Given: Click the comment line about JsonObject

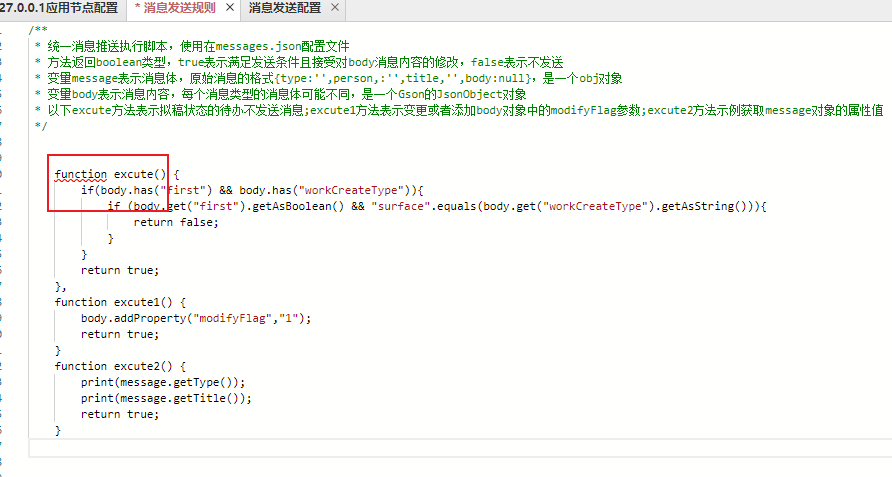Looking at the screenshot, I should [x=280, y=94].
